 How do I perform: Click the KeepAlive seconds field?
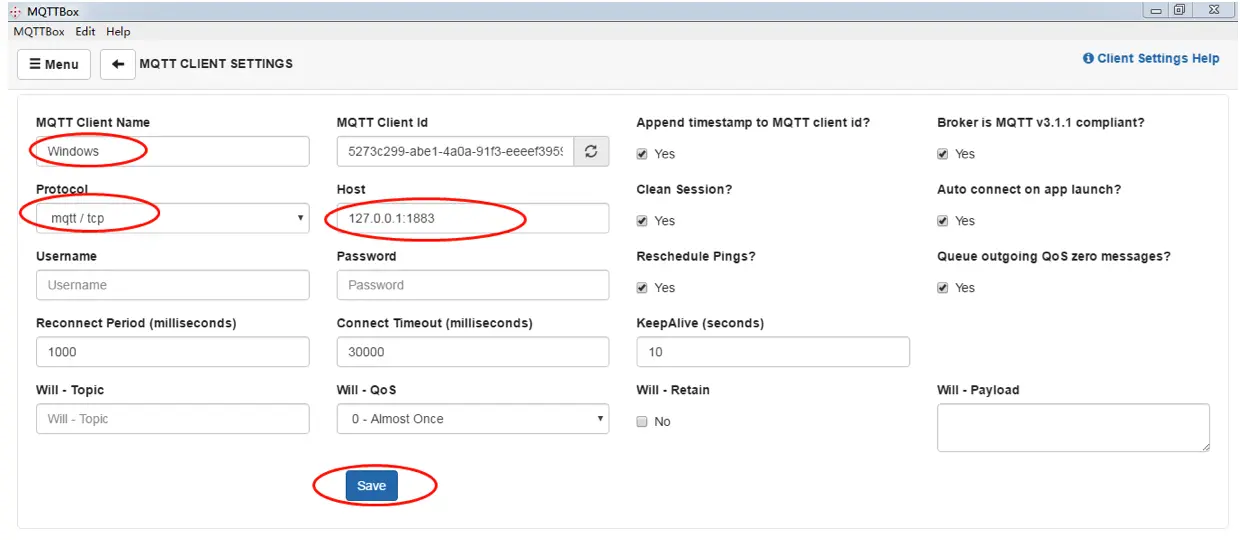[x=773, y=352]
